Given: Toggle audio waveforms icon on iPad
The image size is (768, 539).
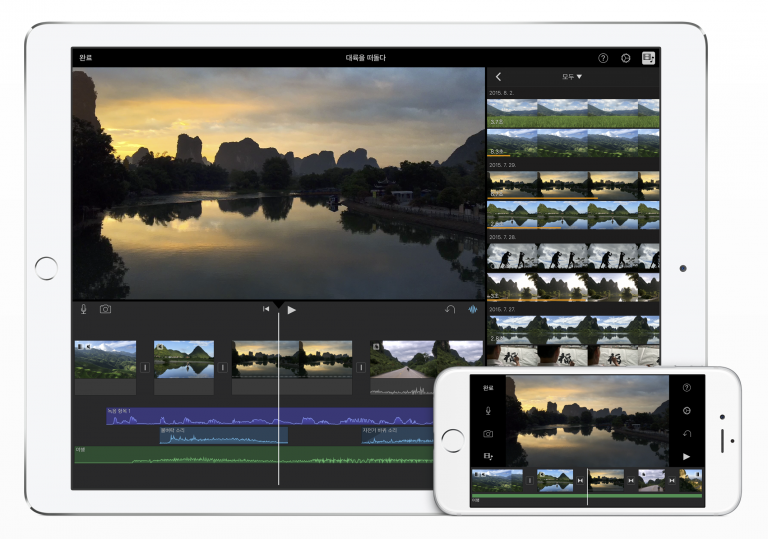Looking at the screenshot, I should click(472, 309).
